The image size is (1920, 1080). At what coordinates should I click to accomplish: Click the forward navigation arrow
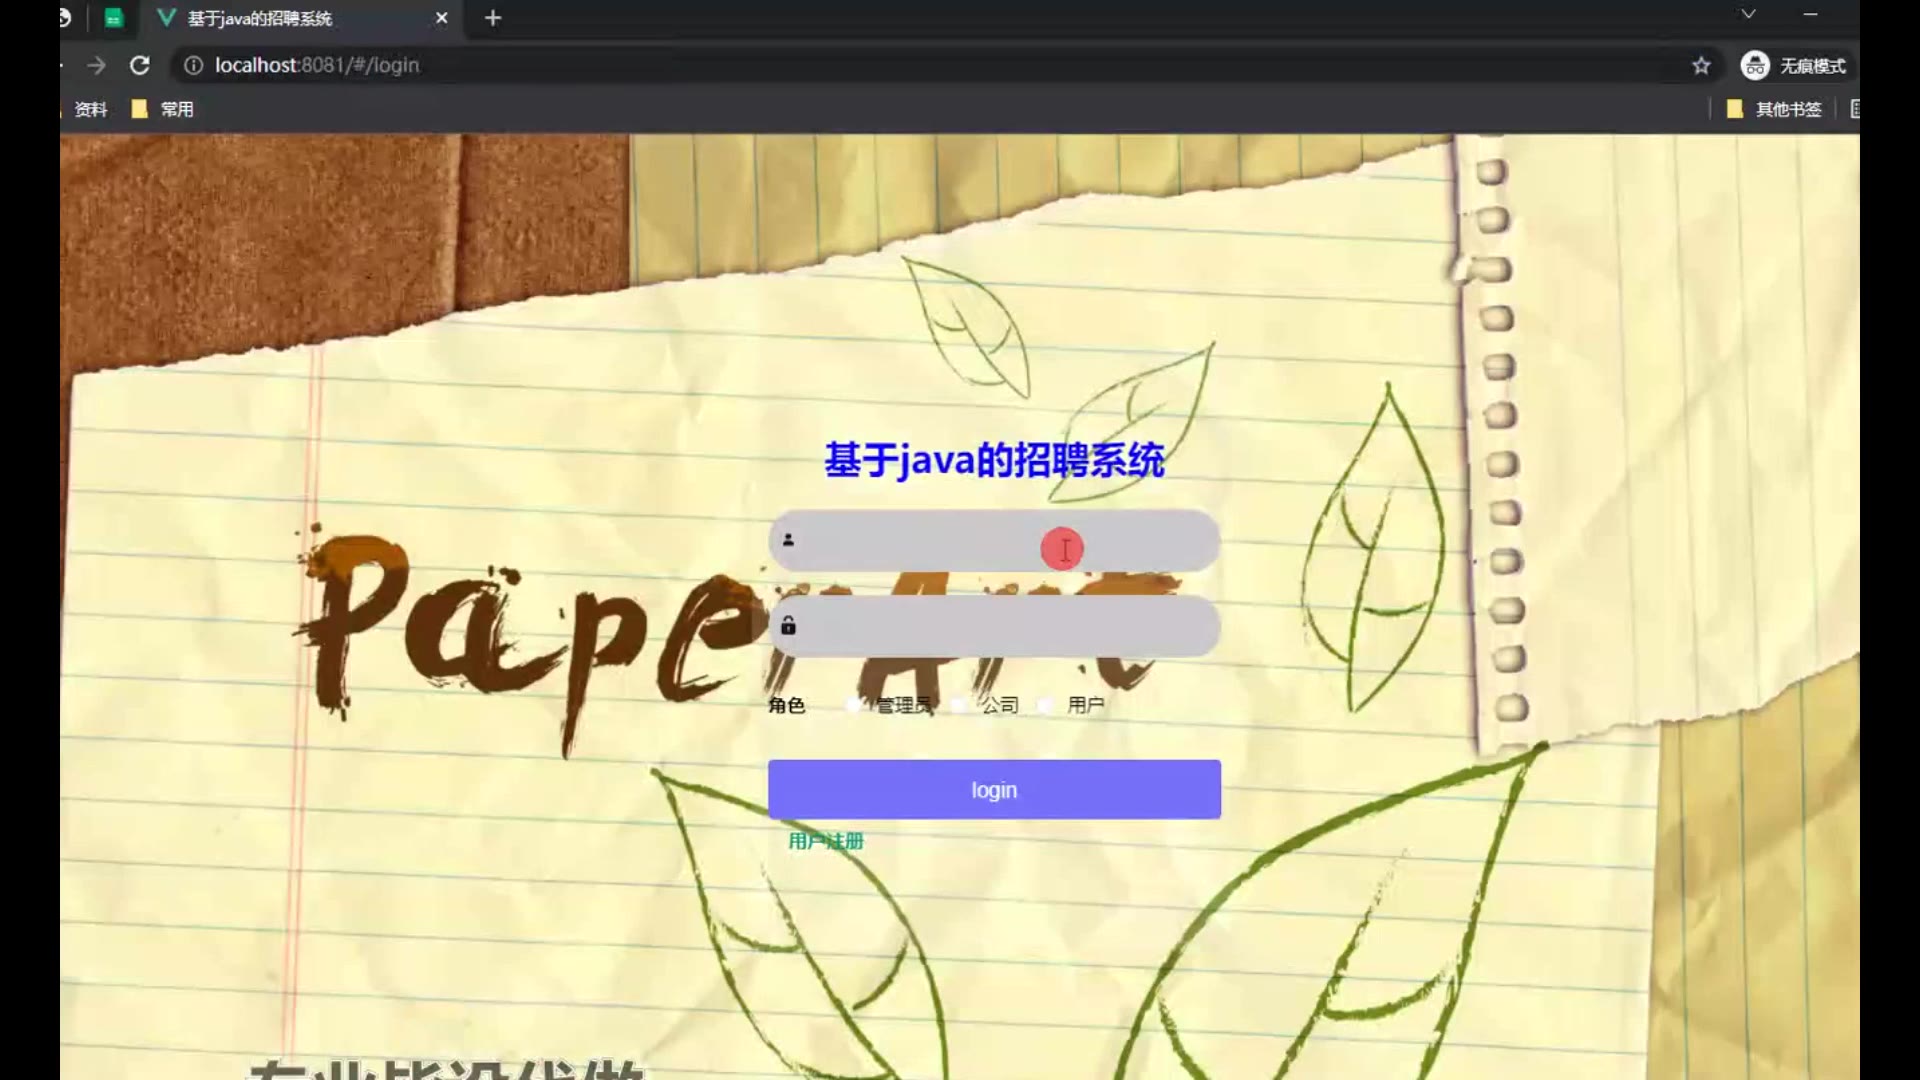pos(96,65)
